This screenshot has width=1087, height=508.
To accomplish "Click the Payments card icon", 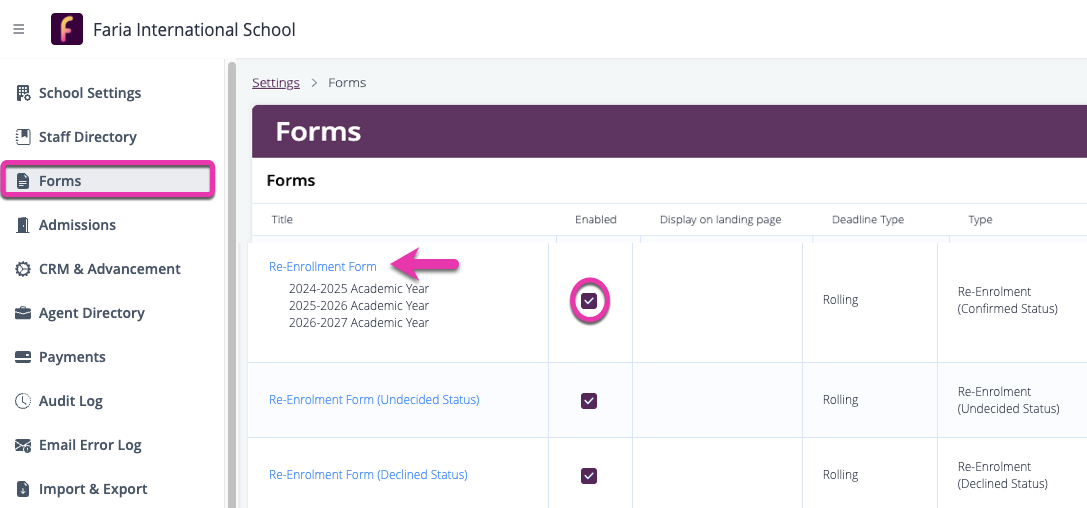I will tap(23, 357).
